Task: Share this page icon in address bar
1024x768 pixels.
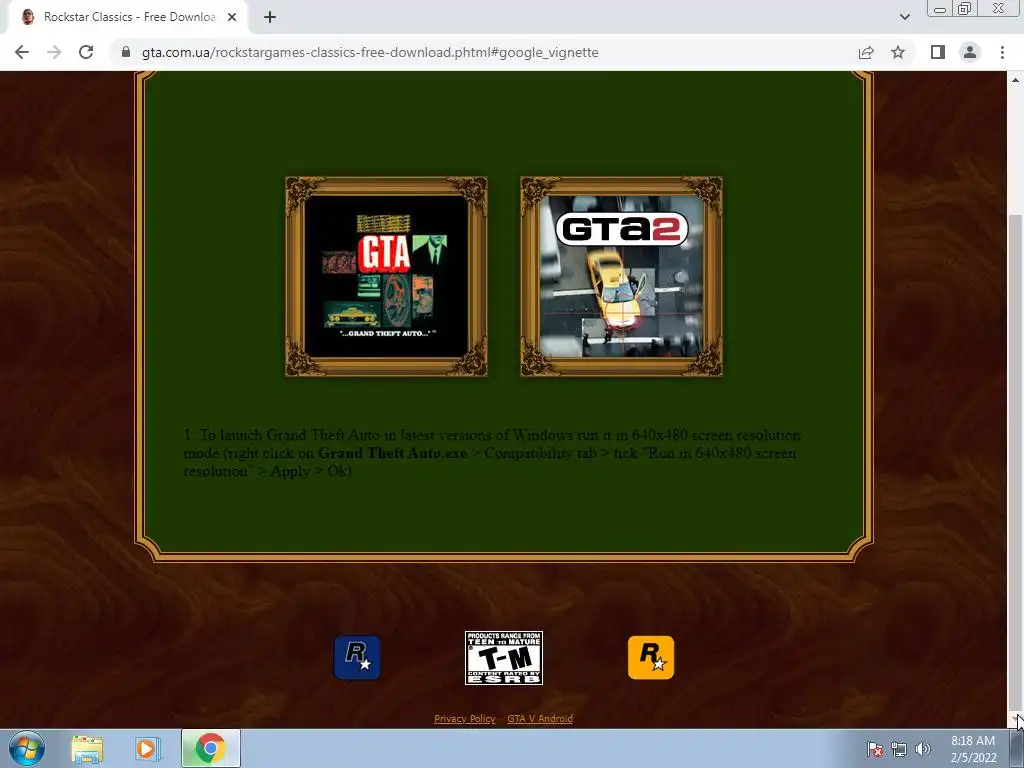Action: pos(866,52)
